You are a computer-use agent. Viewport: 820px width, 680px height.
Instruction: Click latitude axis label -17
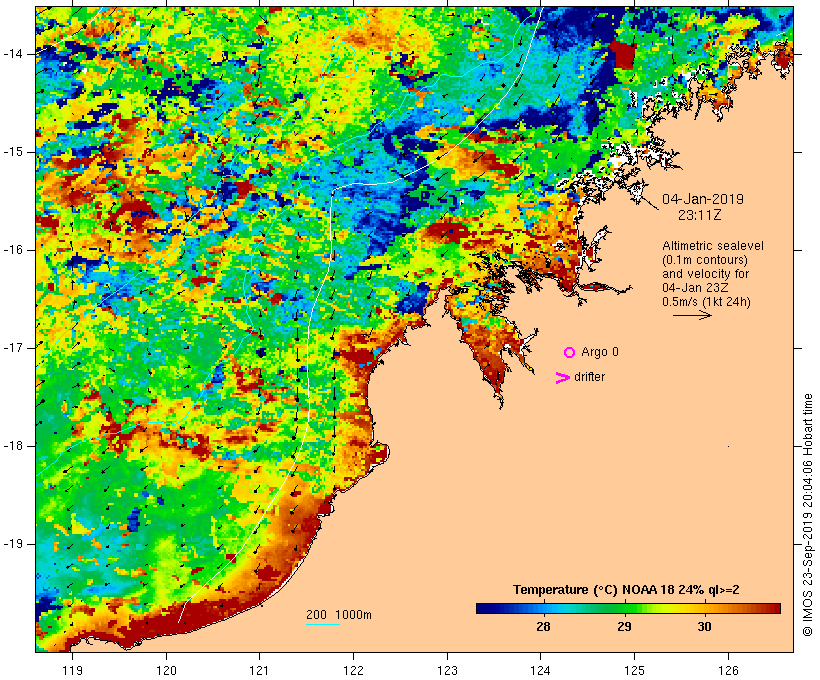13,348
